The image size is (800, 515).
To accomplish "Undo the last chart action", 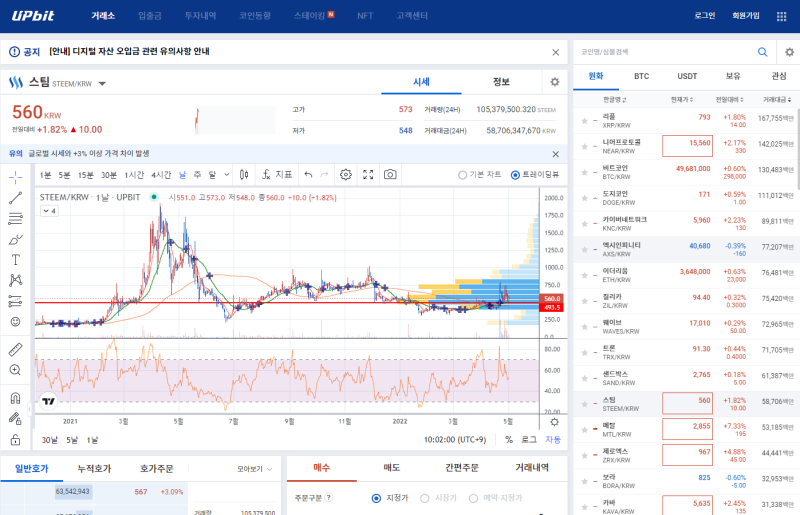I will tap(308, 175).
